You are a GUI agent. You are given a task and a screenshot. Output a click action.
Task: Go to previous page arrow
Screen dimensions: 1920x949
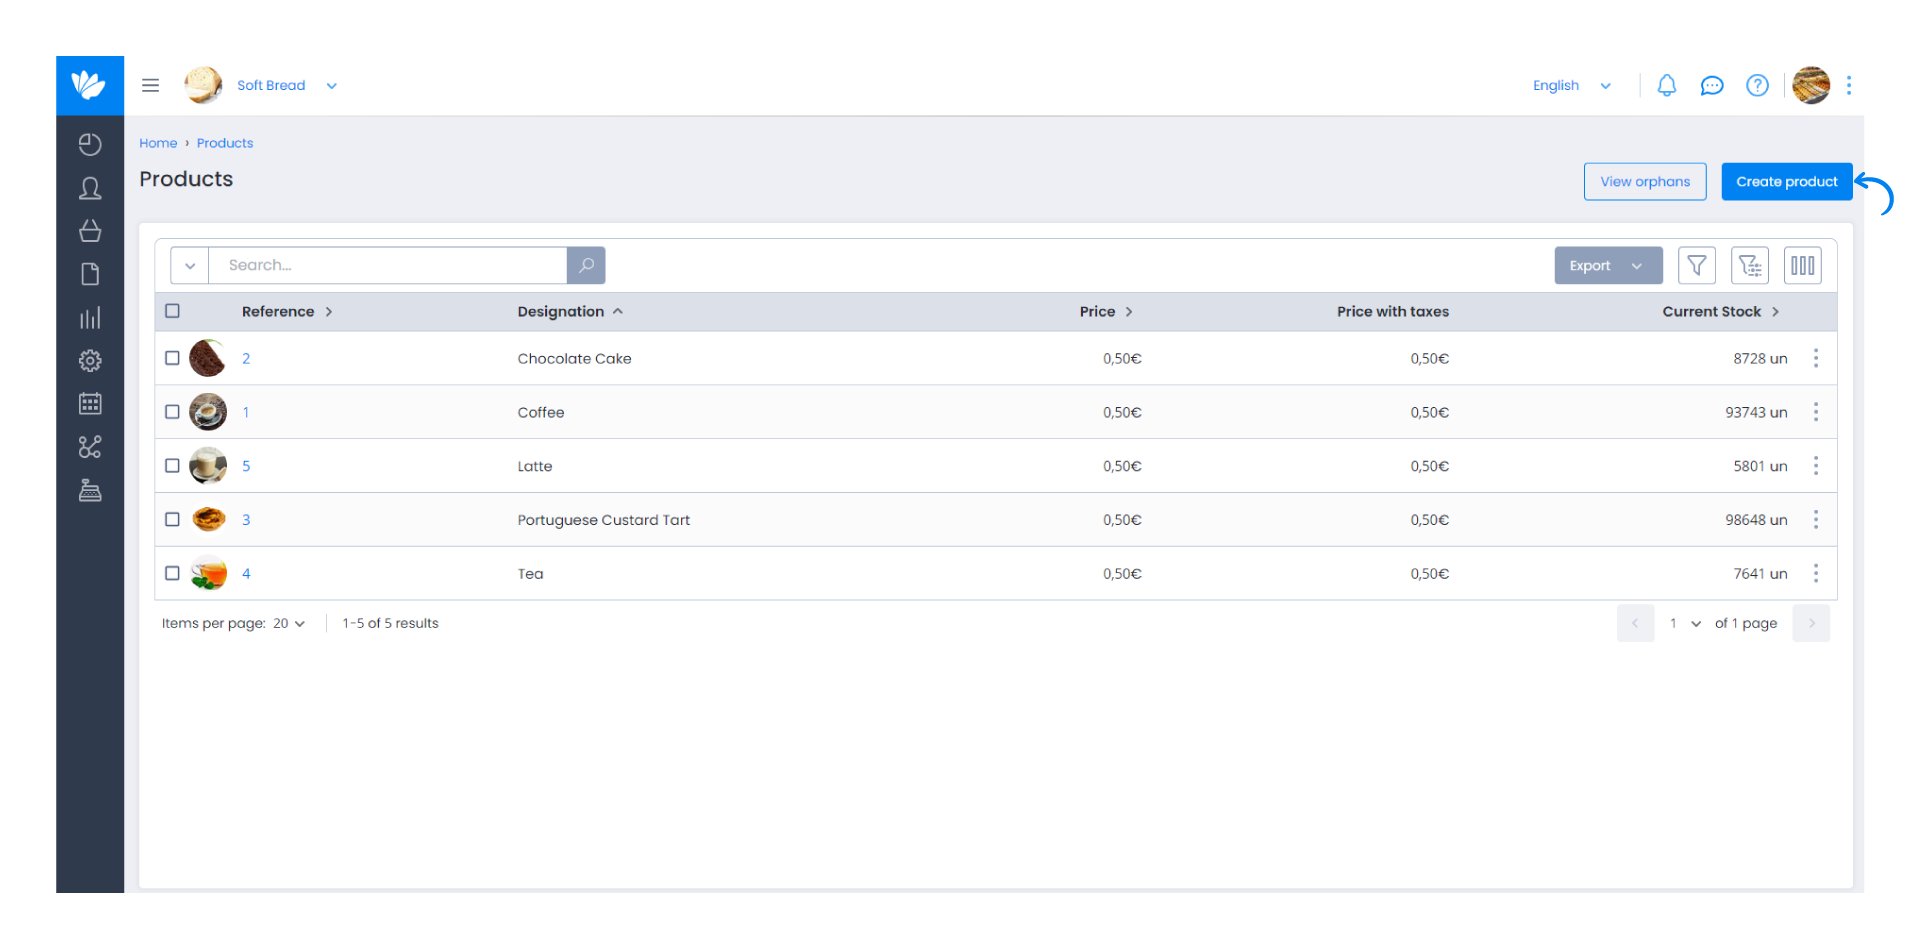coord(1635,623)
